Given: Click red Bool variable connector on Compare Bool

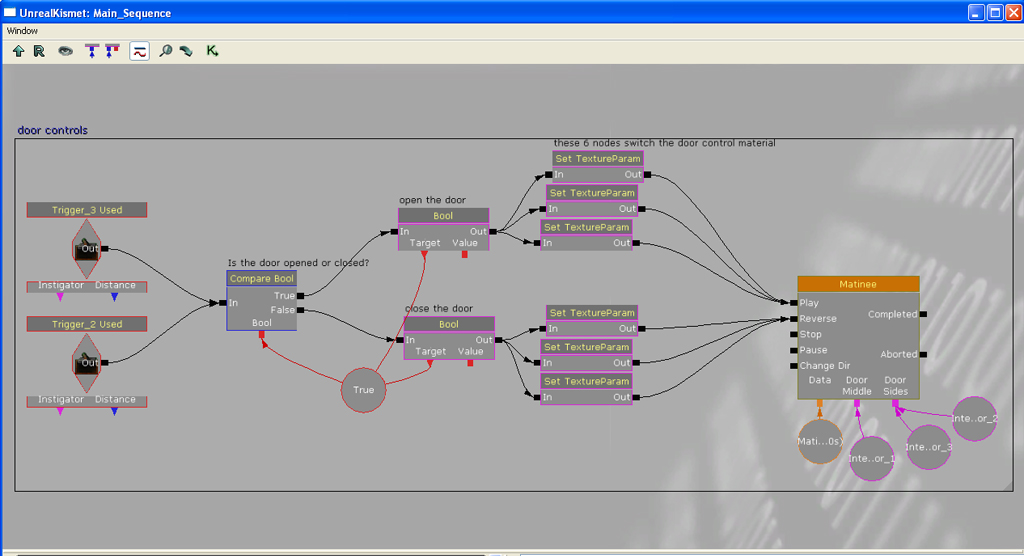Looking at the screenshot, I should pyautogui.click(x=262, y=335).
